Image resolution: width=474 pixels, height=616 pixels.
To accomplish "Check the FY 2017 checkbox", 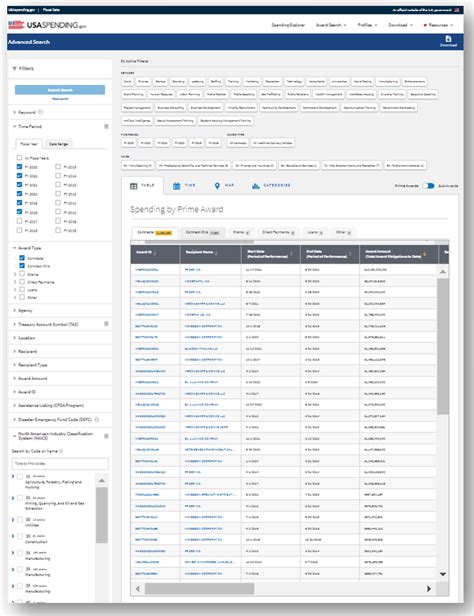I will click(19, 221).
